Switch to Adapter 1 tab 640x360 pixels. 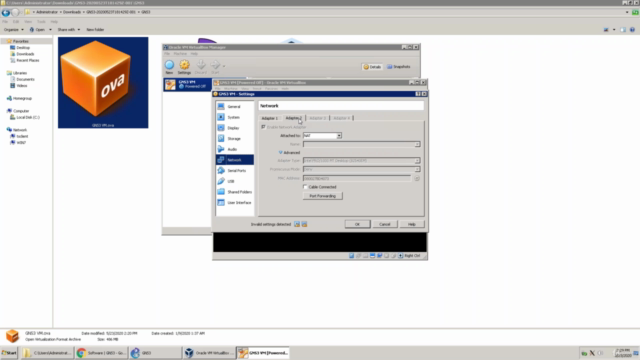(x=269, y=118)
